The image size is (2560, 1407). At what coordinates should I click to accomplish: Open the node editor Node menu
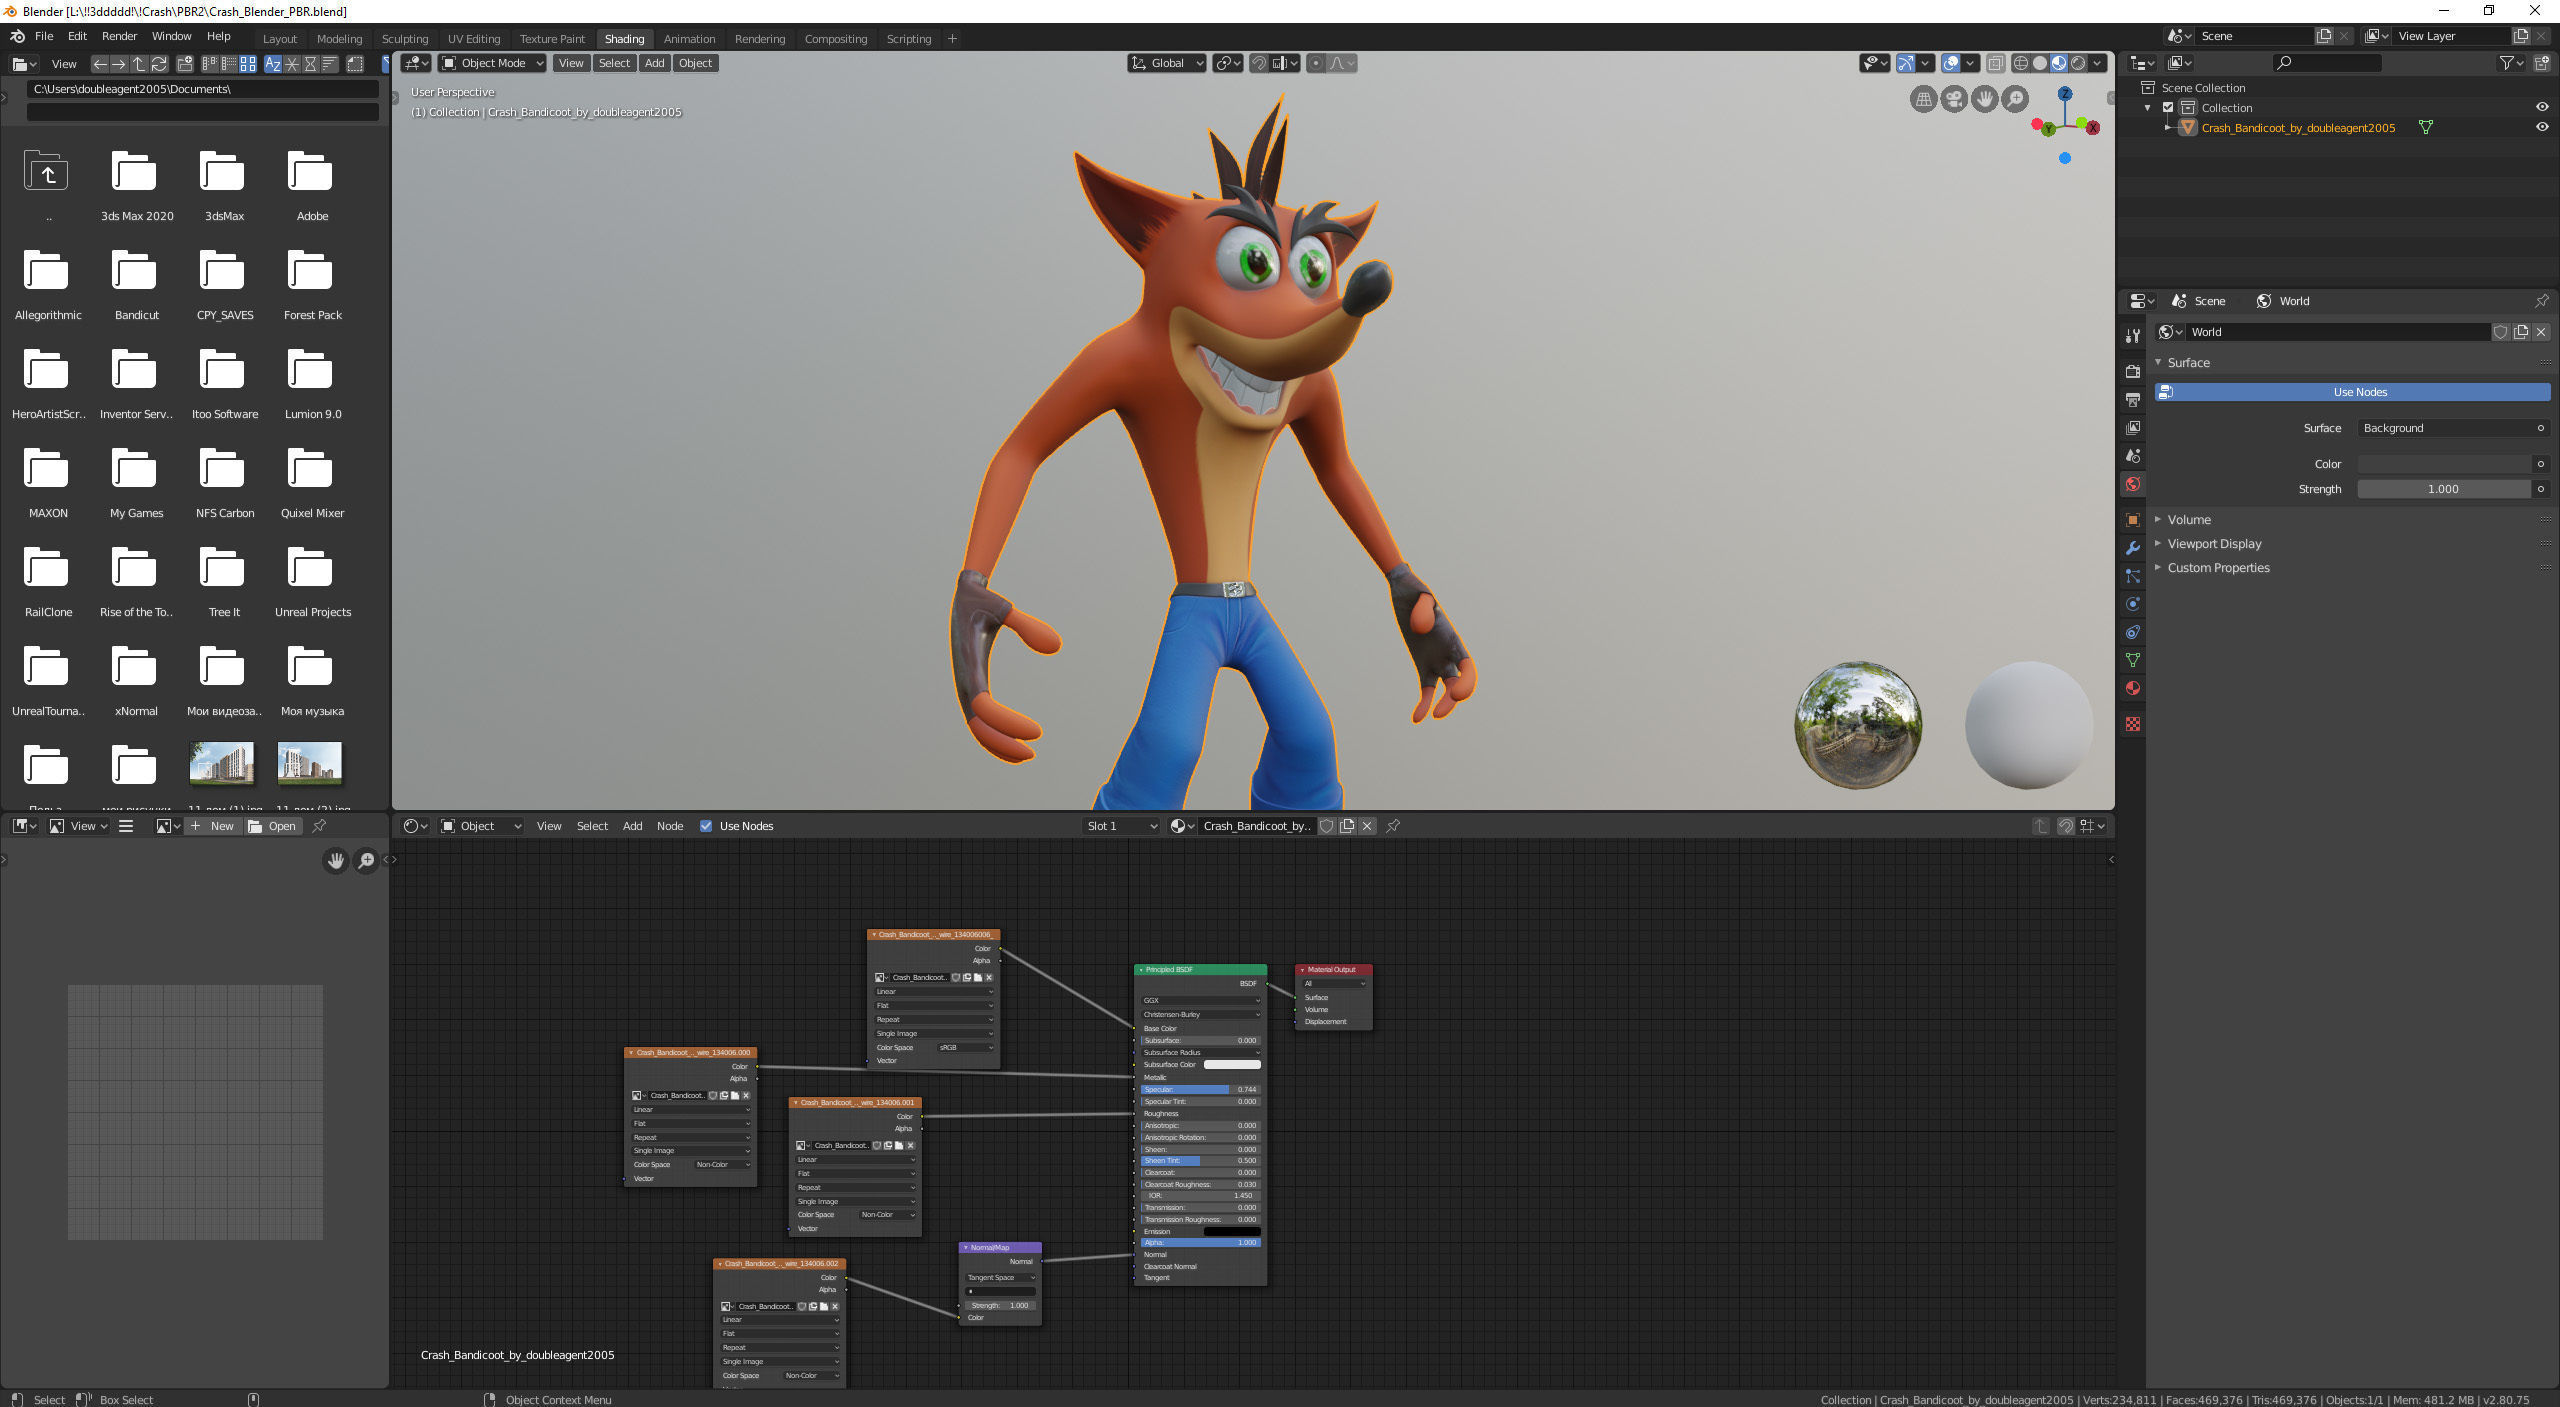670,826
